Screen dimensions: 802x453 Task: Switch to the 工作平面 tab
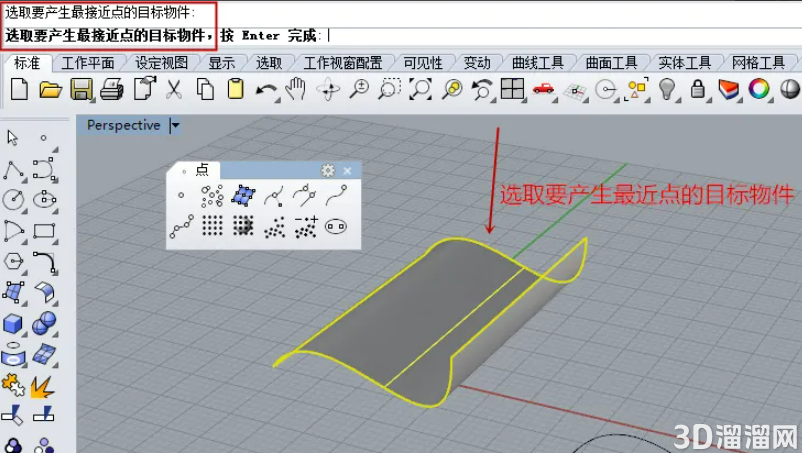click(88, 63)
